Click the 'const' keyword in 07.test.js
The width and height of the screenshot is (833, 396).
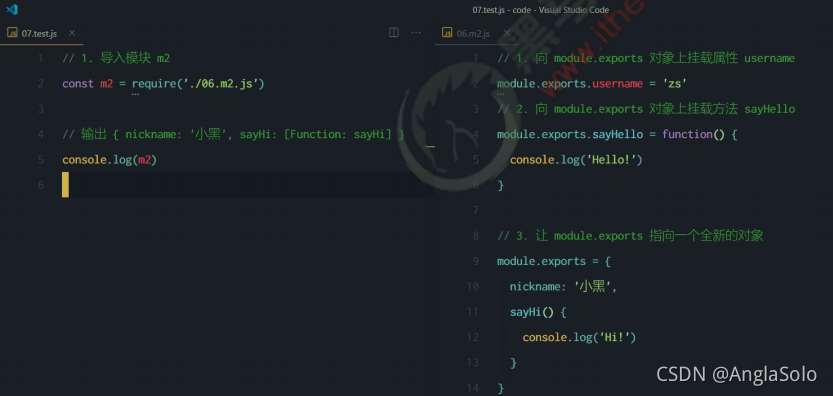[x=78, y=84]
